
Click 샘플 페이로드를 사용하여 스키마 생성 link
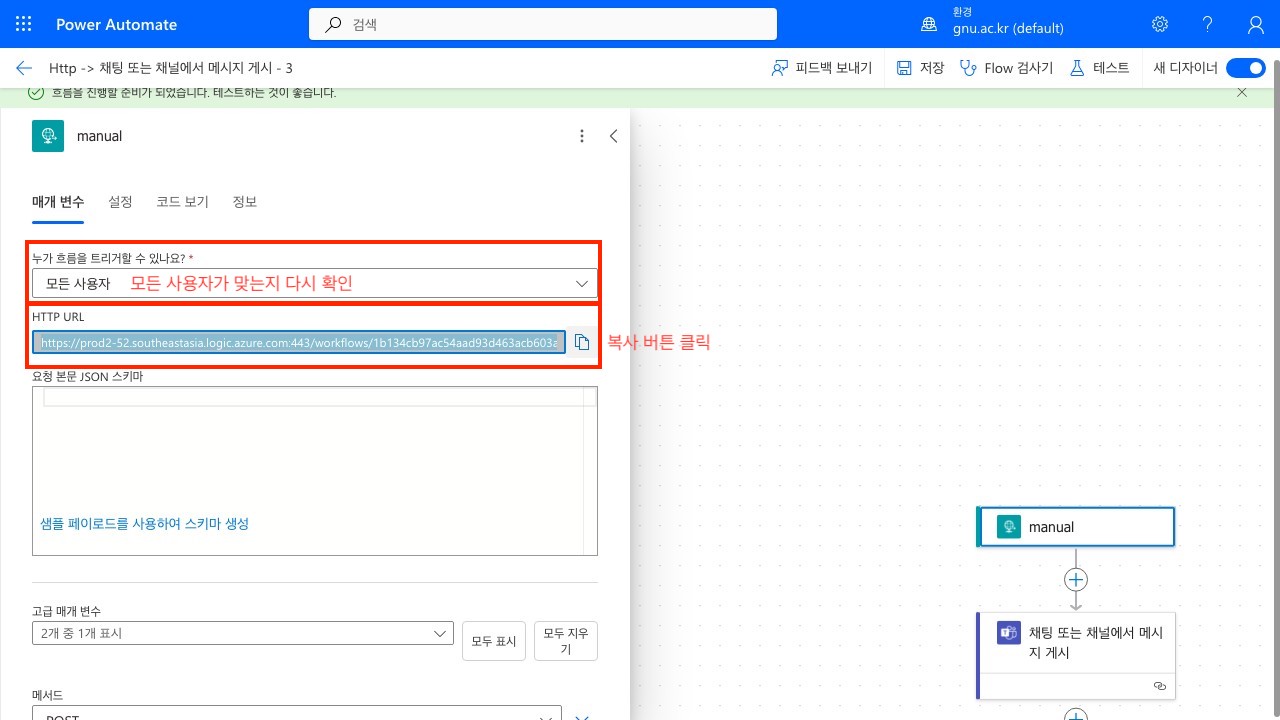tap(145, 523)
